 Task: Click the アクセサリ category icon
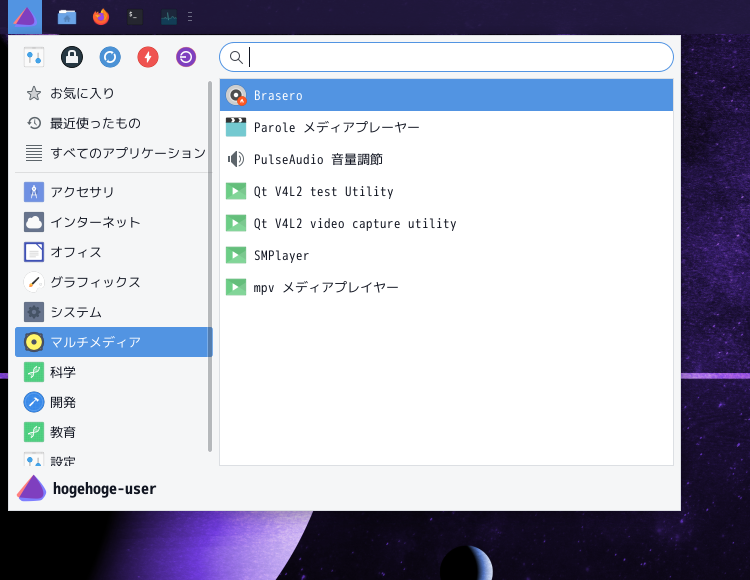point(34,192)
